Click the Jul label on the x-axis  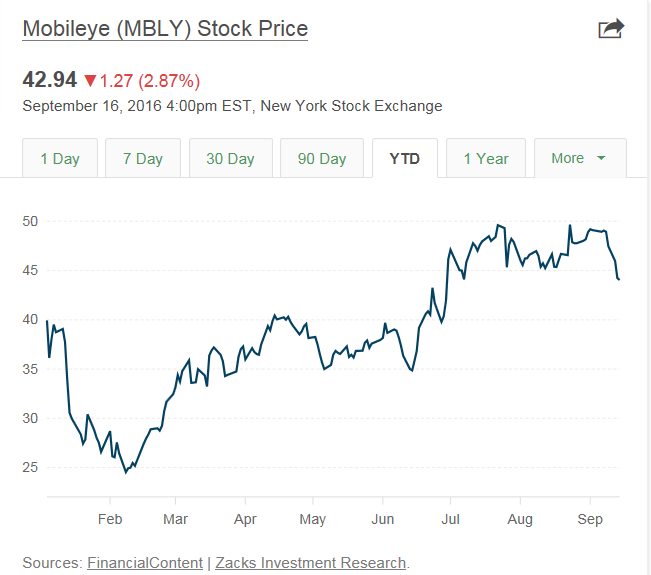tap(450, 519)
